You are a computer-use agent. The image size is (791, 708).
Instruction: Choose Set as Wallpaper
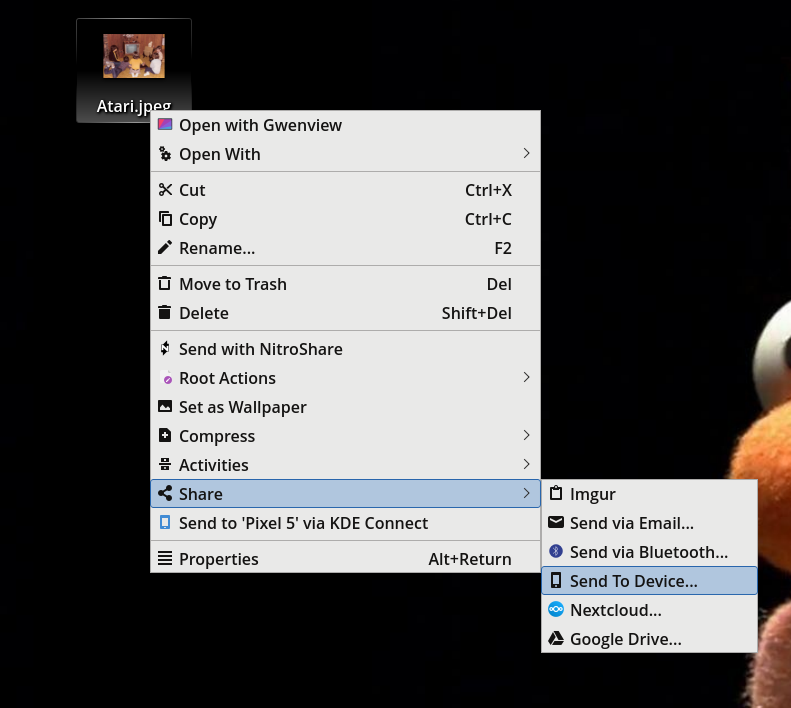click(x=345, y=407)
